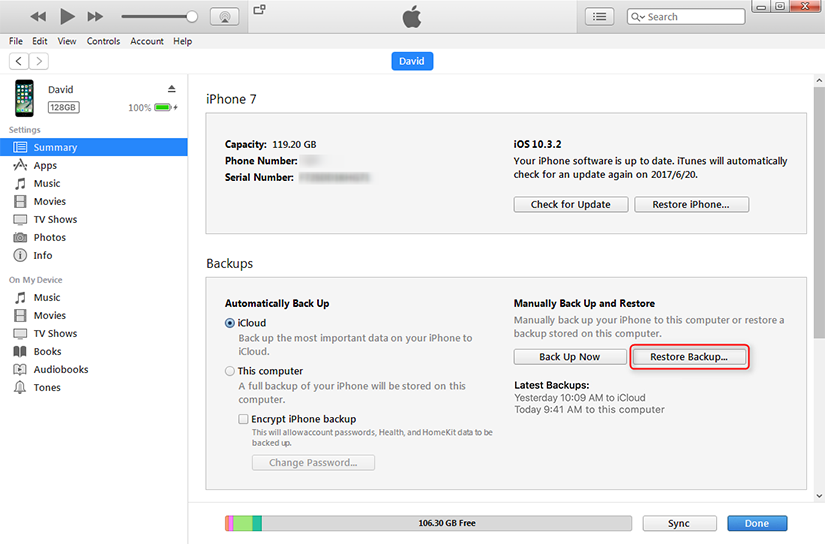Click the volume slider knob
Viewport: 825px width, 544px height.
(192, 17)
